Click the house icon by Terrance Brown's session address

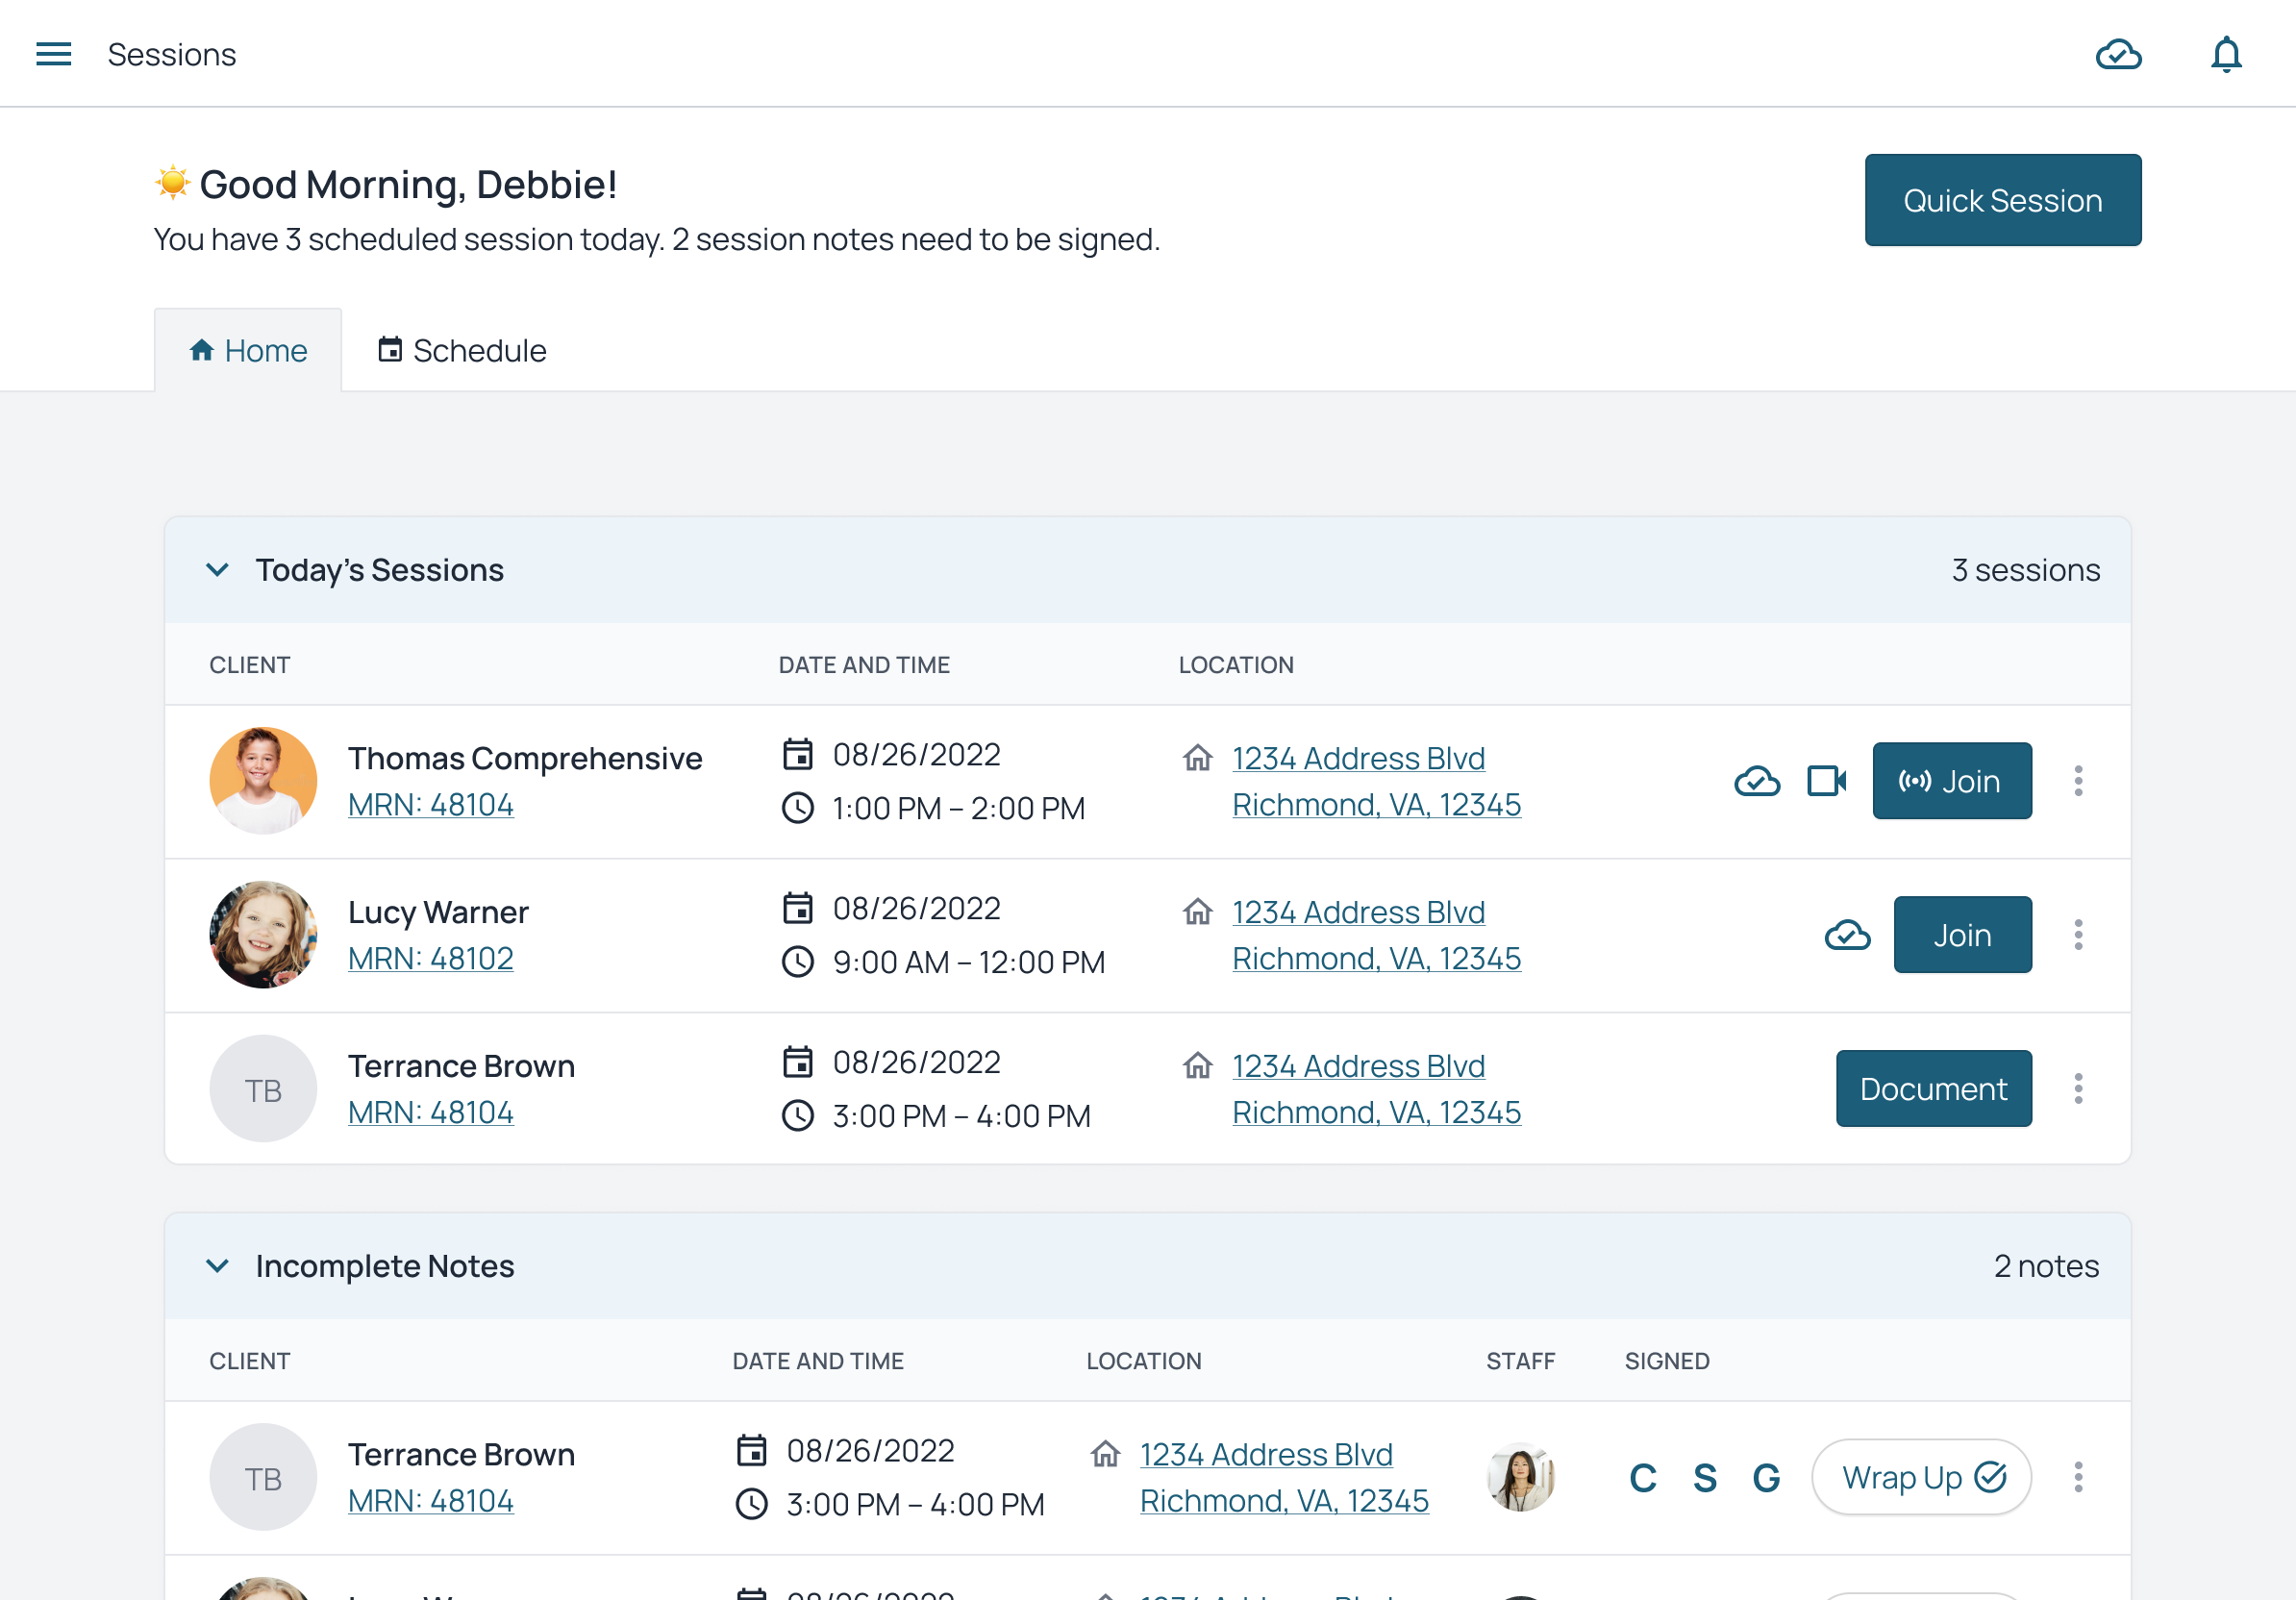[x=1197, y=1066]
